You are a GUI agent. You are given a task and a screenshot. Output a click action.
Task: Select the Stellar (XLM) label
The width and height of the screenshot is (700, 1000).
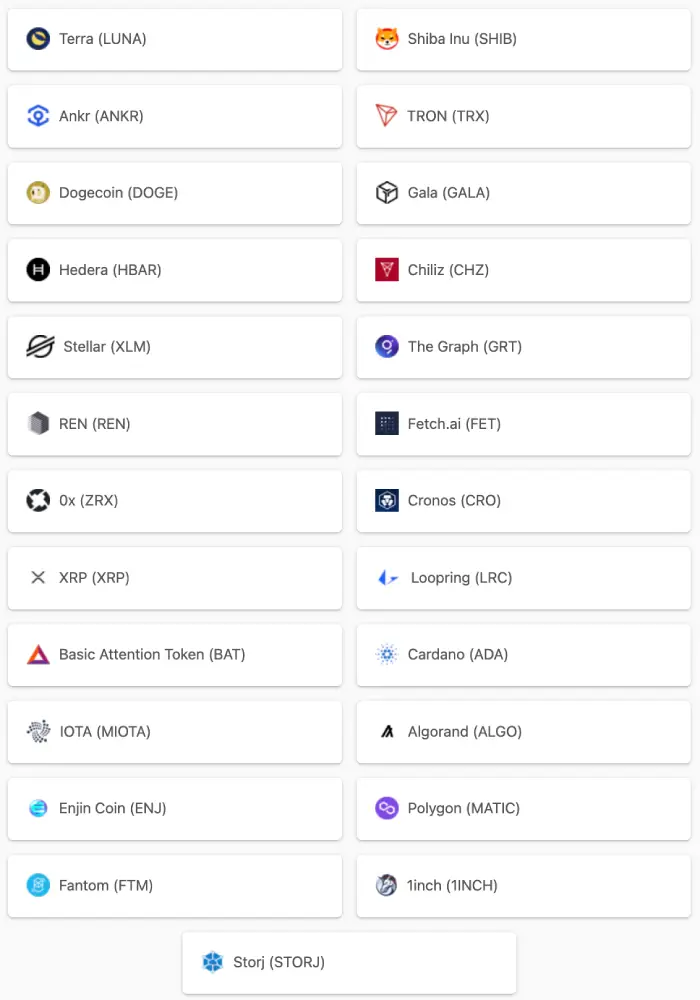107,346
